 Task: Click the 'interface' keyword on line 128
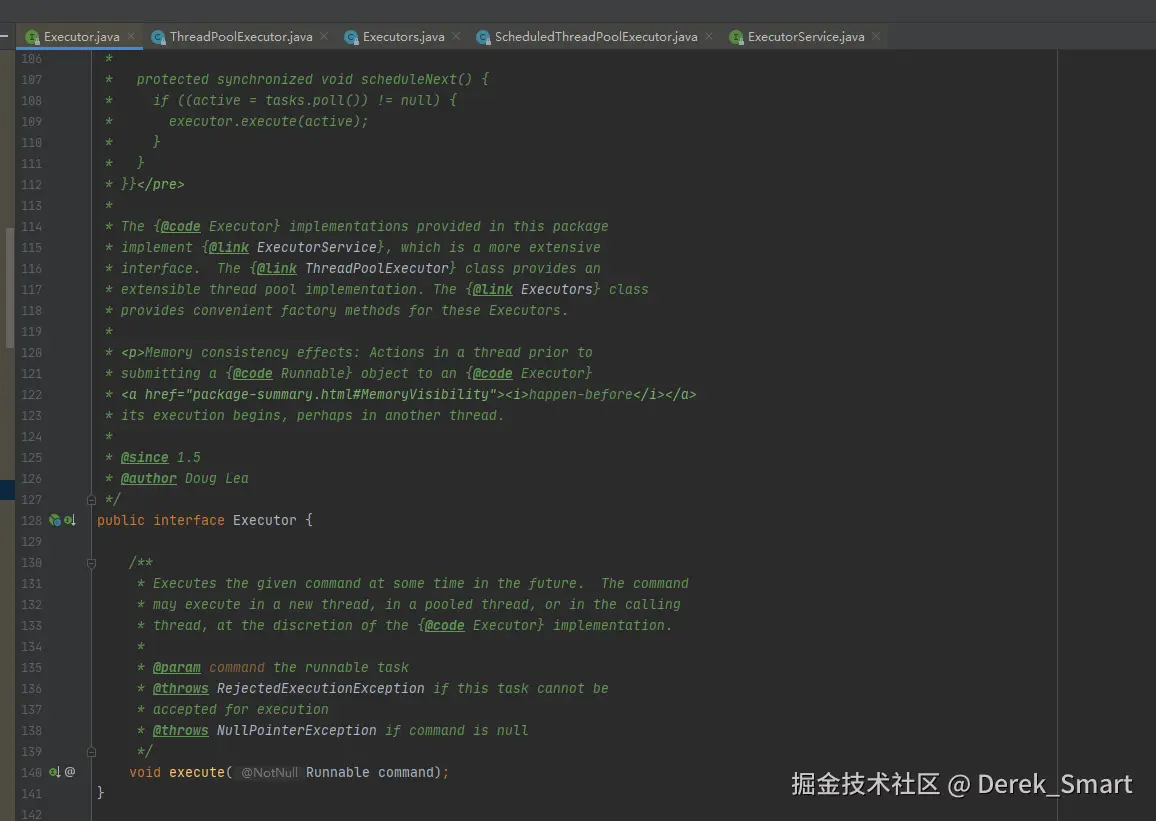189,520
